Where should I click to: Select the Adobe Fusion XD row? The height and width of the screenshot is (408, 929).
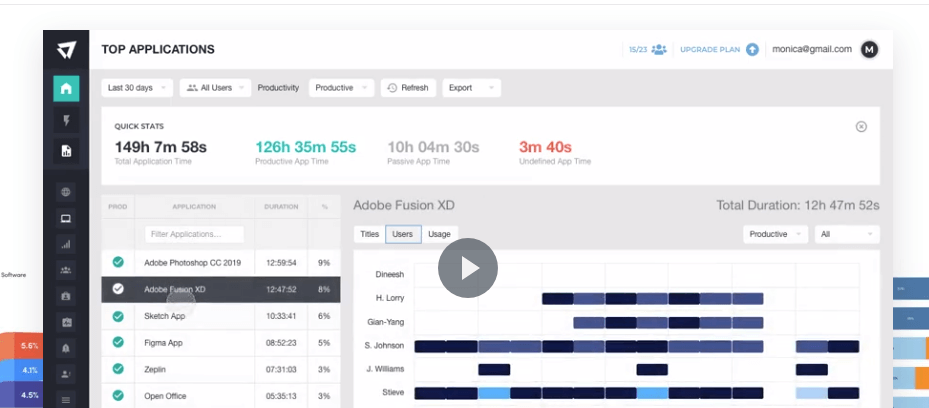[x=220, y=289]
